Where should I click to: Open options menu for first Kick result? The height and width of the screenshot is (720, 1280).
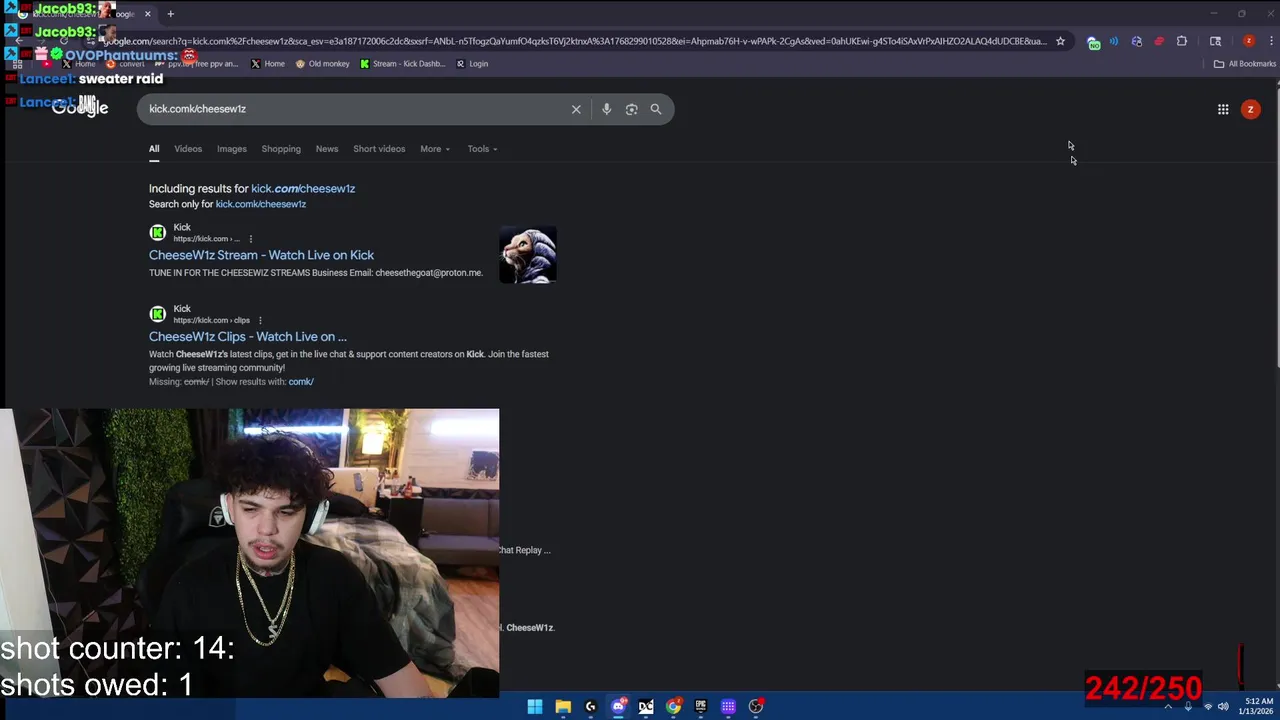coord(251,239)
